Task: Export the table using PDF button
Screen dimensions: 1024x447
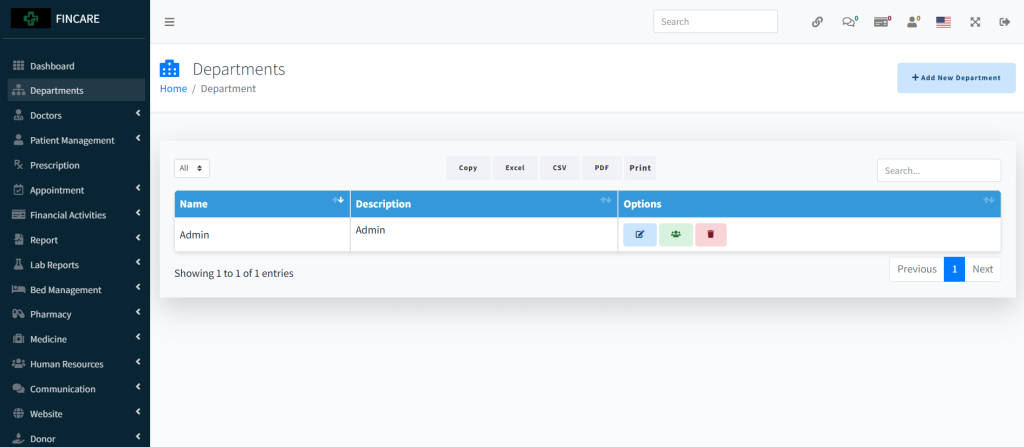Action: point(601,168)
